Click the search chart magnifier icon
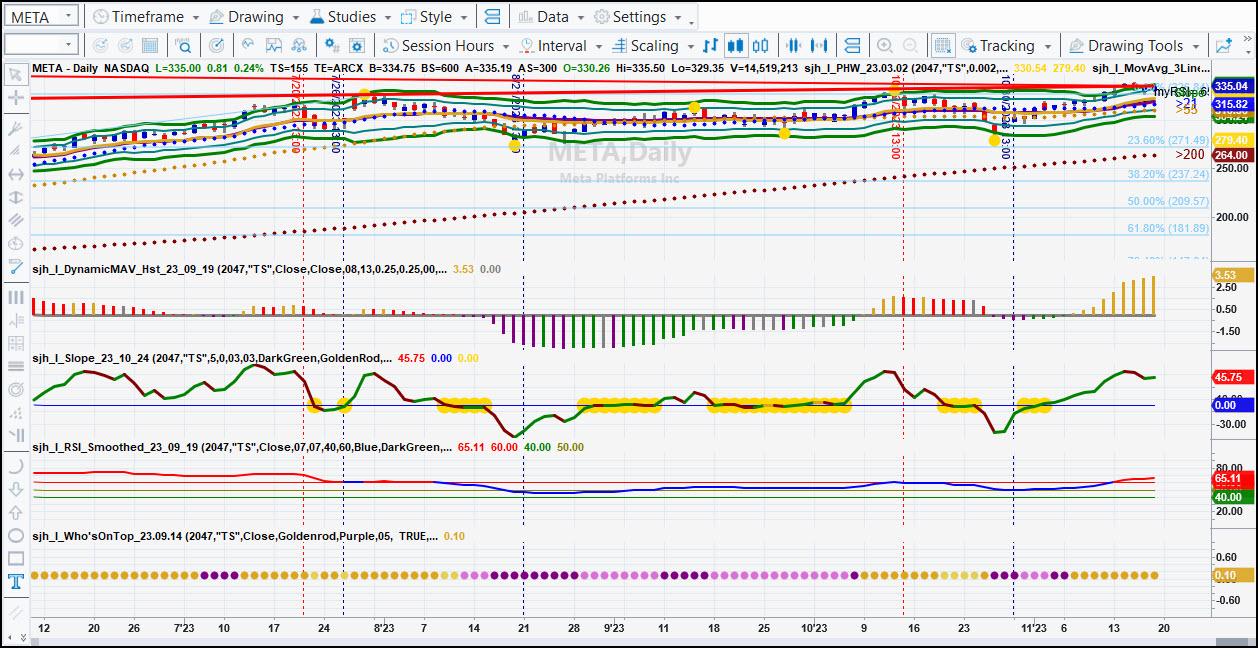 point(184,45)
